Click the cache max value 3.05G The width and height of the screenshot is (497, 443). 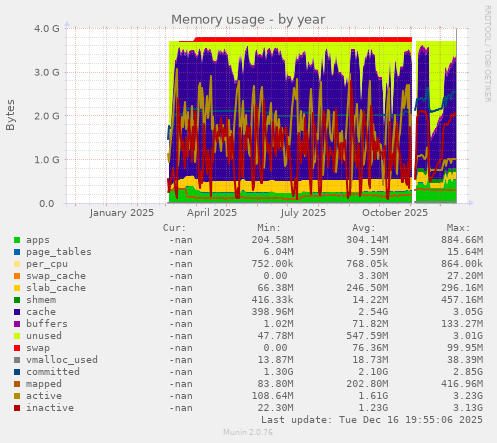(468, 312)
